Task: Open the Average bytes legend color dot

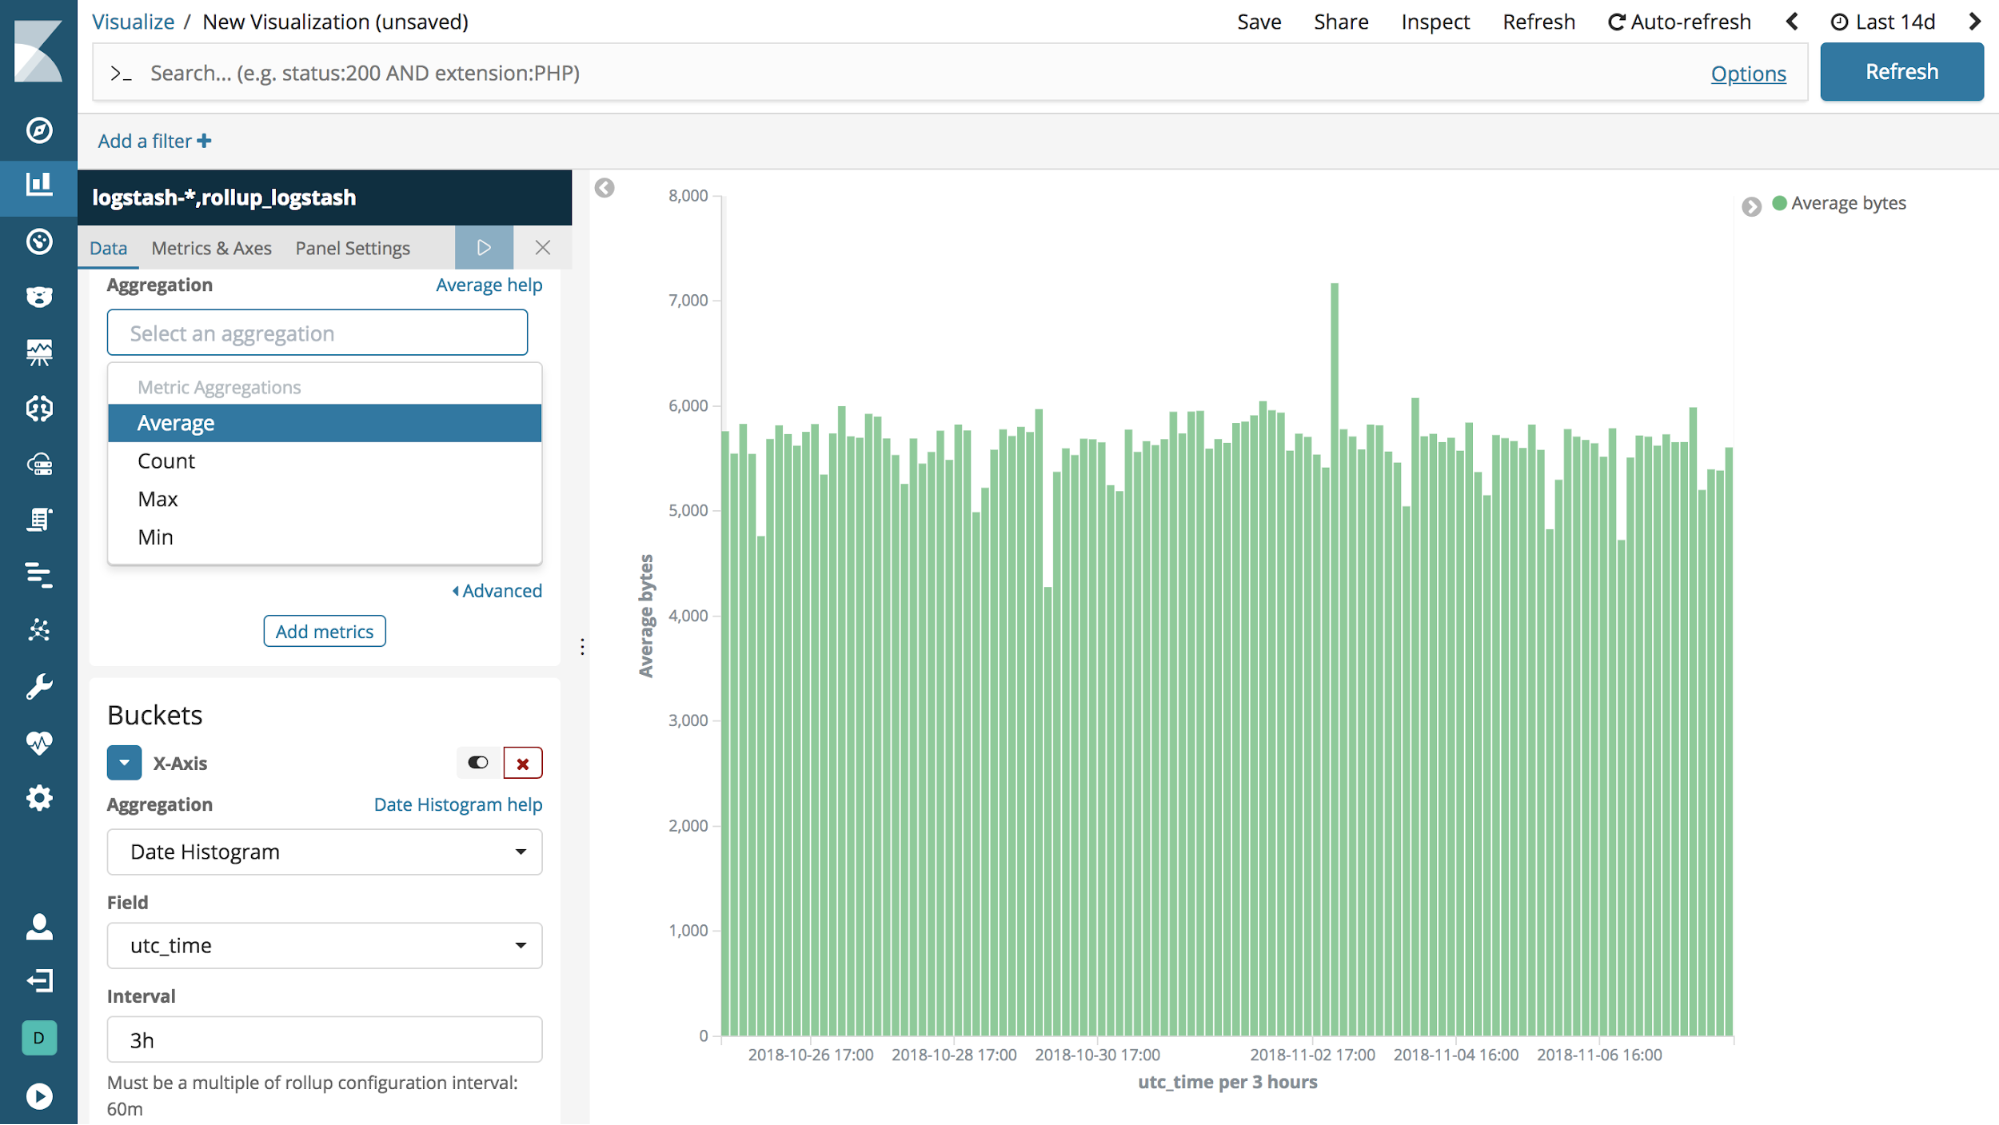Action: [x=1779, y=203]
